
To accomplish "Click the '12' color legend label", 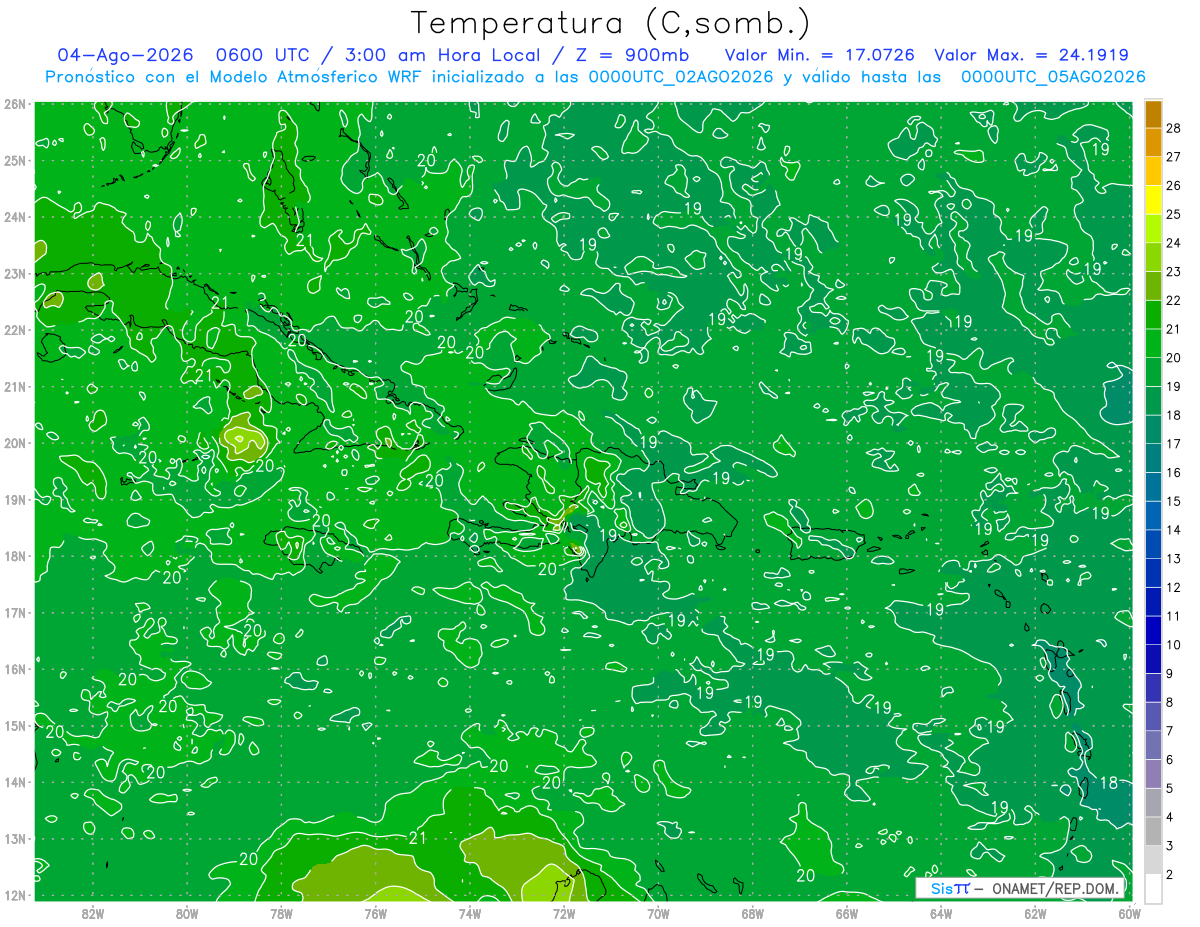I will pos(1174,587).
